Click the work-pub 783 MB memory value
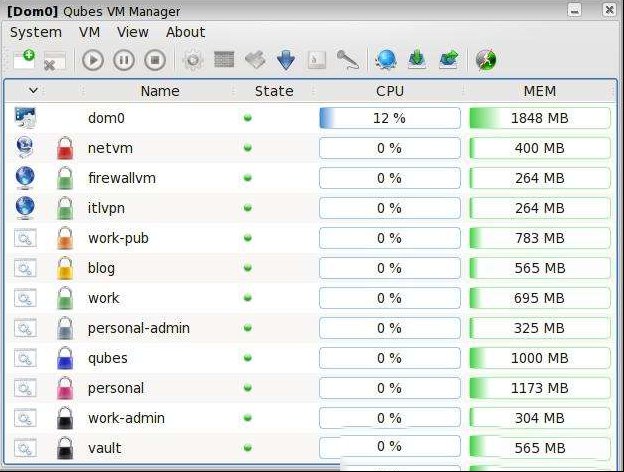624x472 pixels. [x=540, y=238]
